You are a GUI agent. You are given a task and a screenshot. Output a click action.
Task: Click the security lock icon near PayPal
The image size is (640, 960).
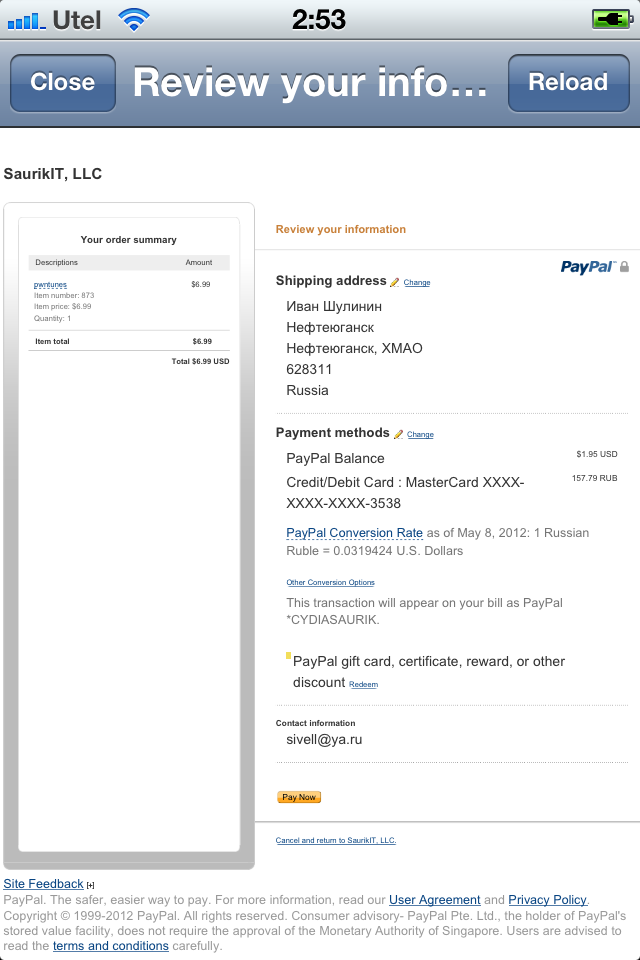(625, 267)
